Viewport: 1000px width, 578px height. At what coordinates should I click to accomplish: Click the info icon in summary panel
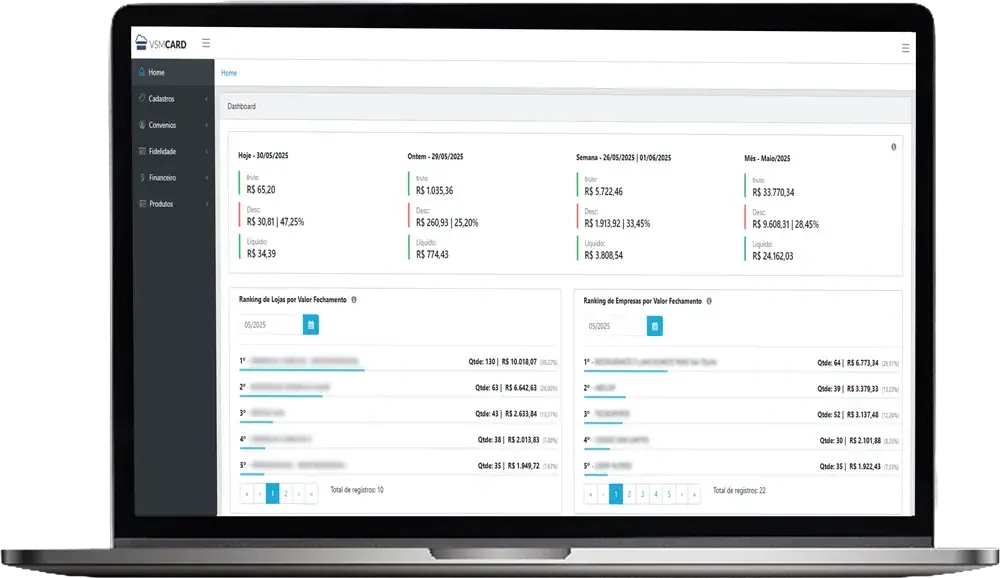click(x=893, y=147)
